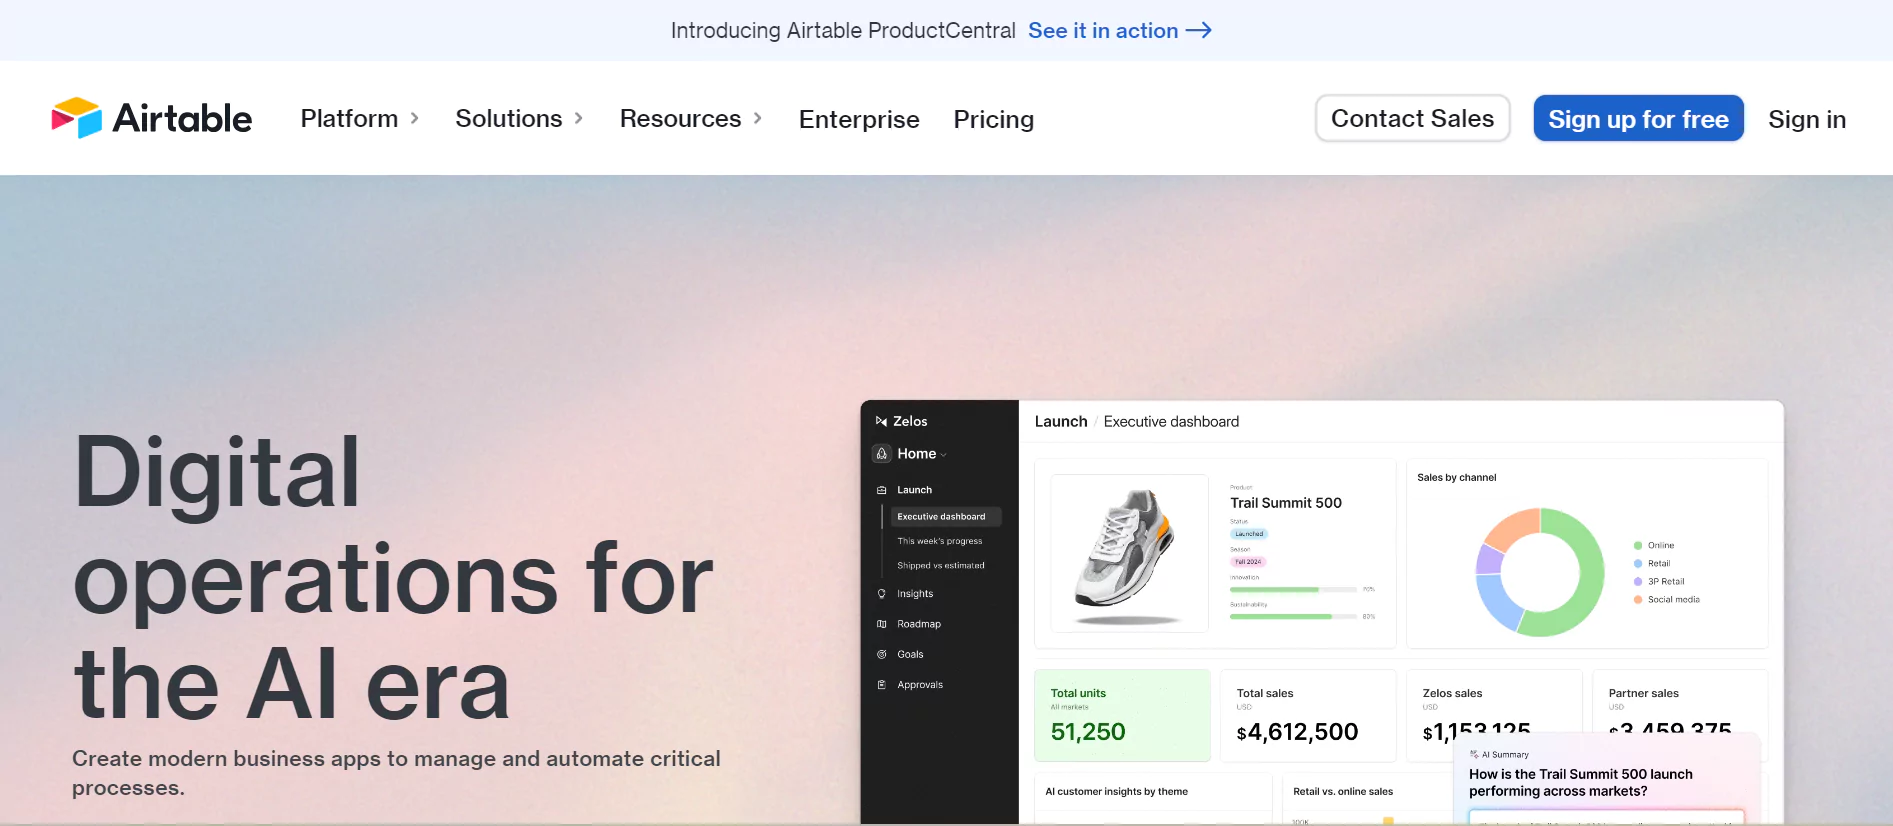The image size is (1893, 826).
Task: Click the Total sales $4,612,500 value
Action: coord(1297,732)
